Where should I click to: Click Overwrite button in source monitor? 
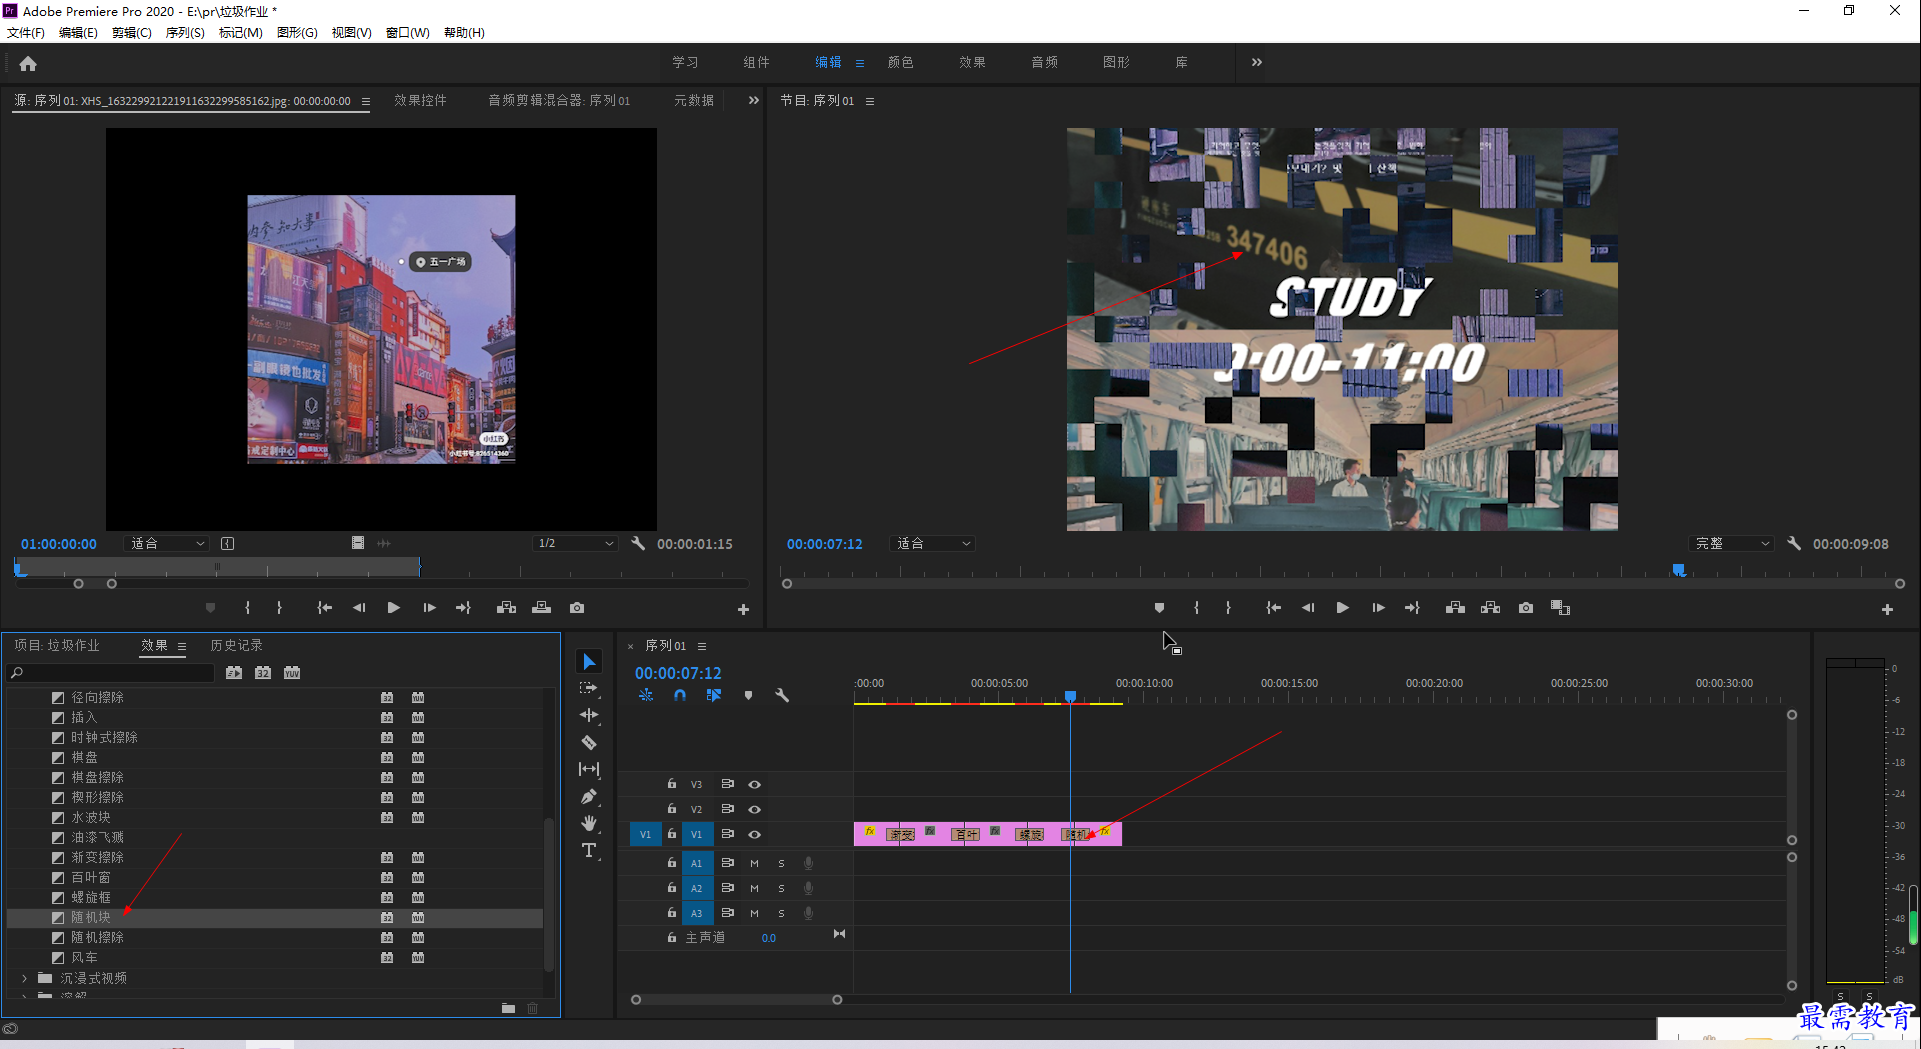click(541, 608)
